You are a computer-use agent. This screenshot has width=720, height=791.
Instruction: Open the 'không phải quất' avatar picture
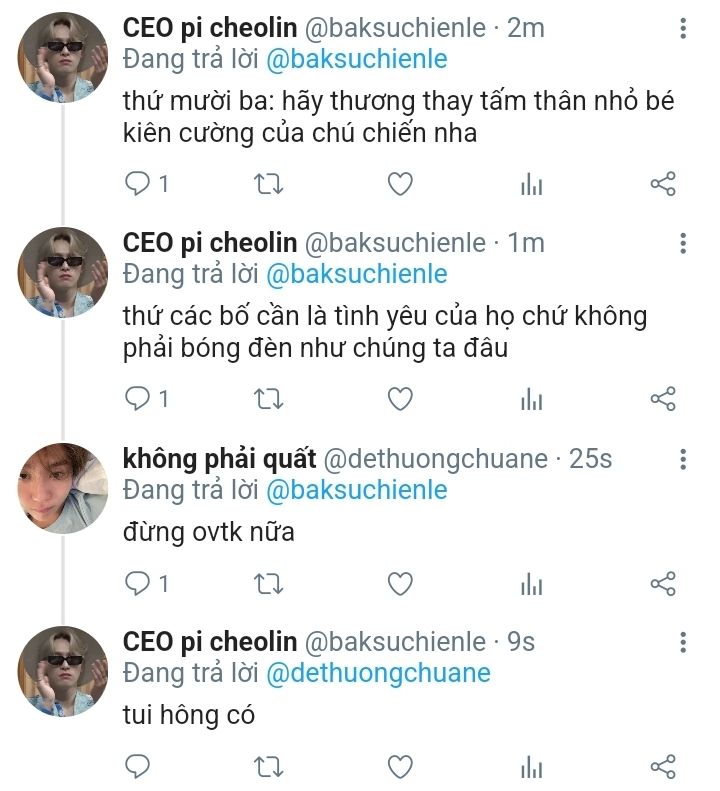pos(64,488)
